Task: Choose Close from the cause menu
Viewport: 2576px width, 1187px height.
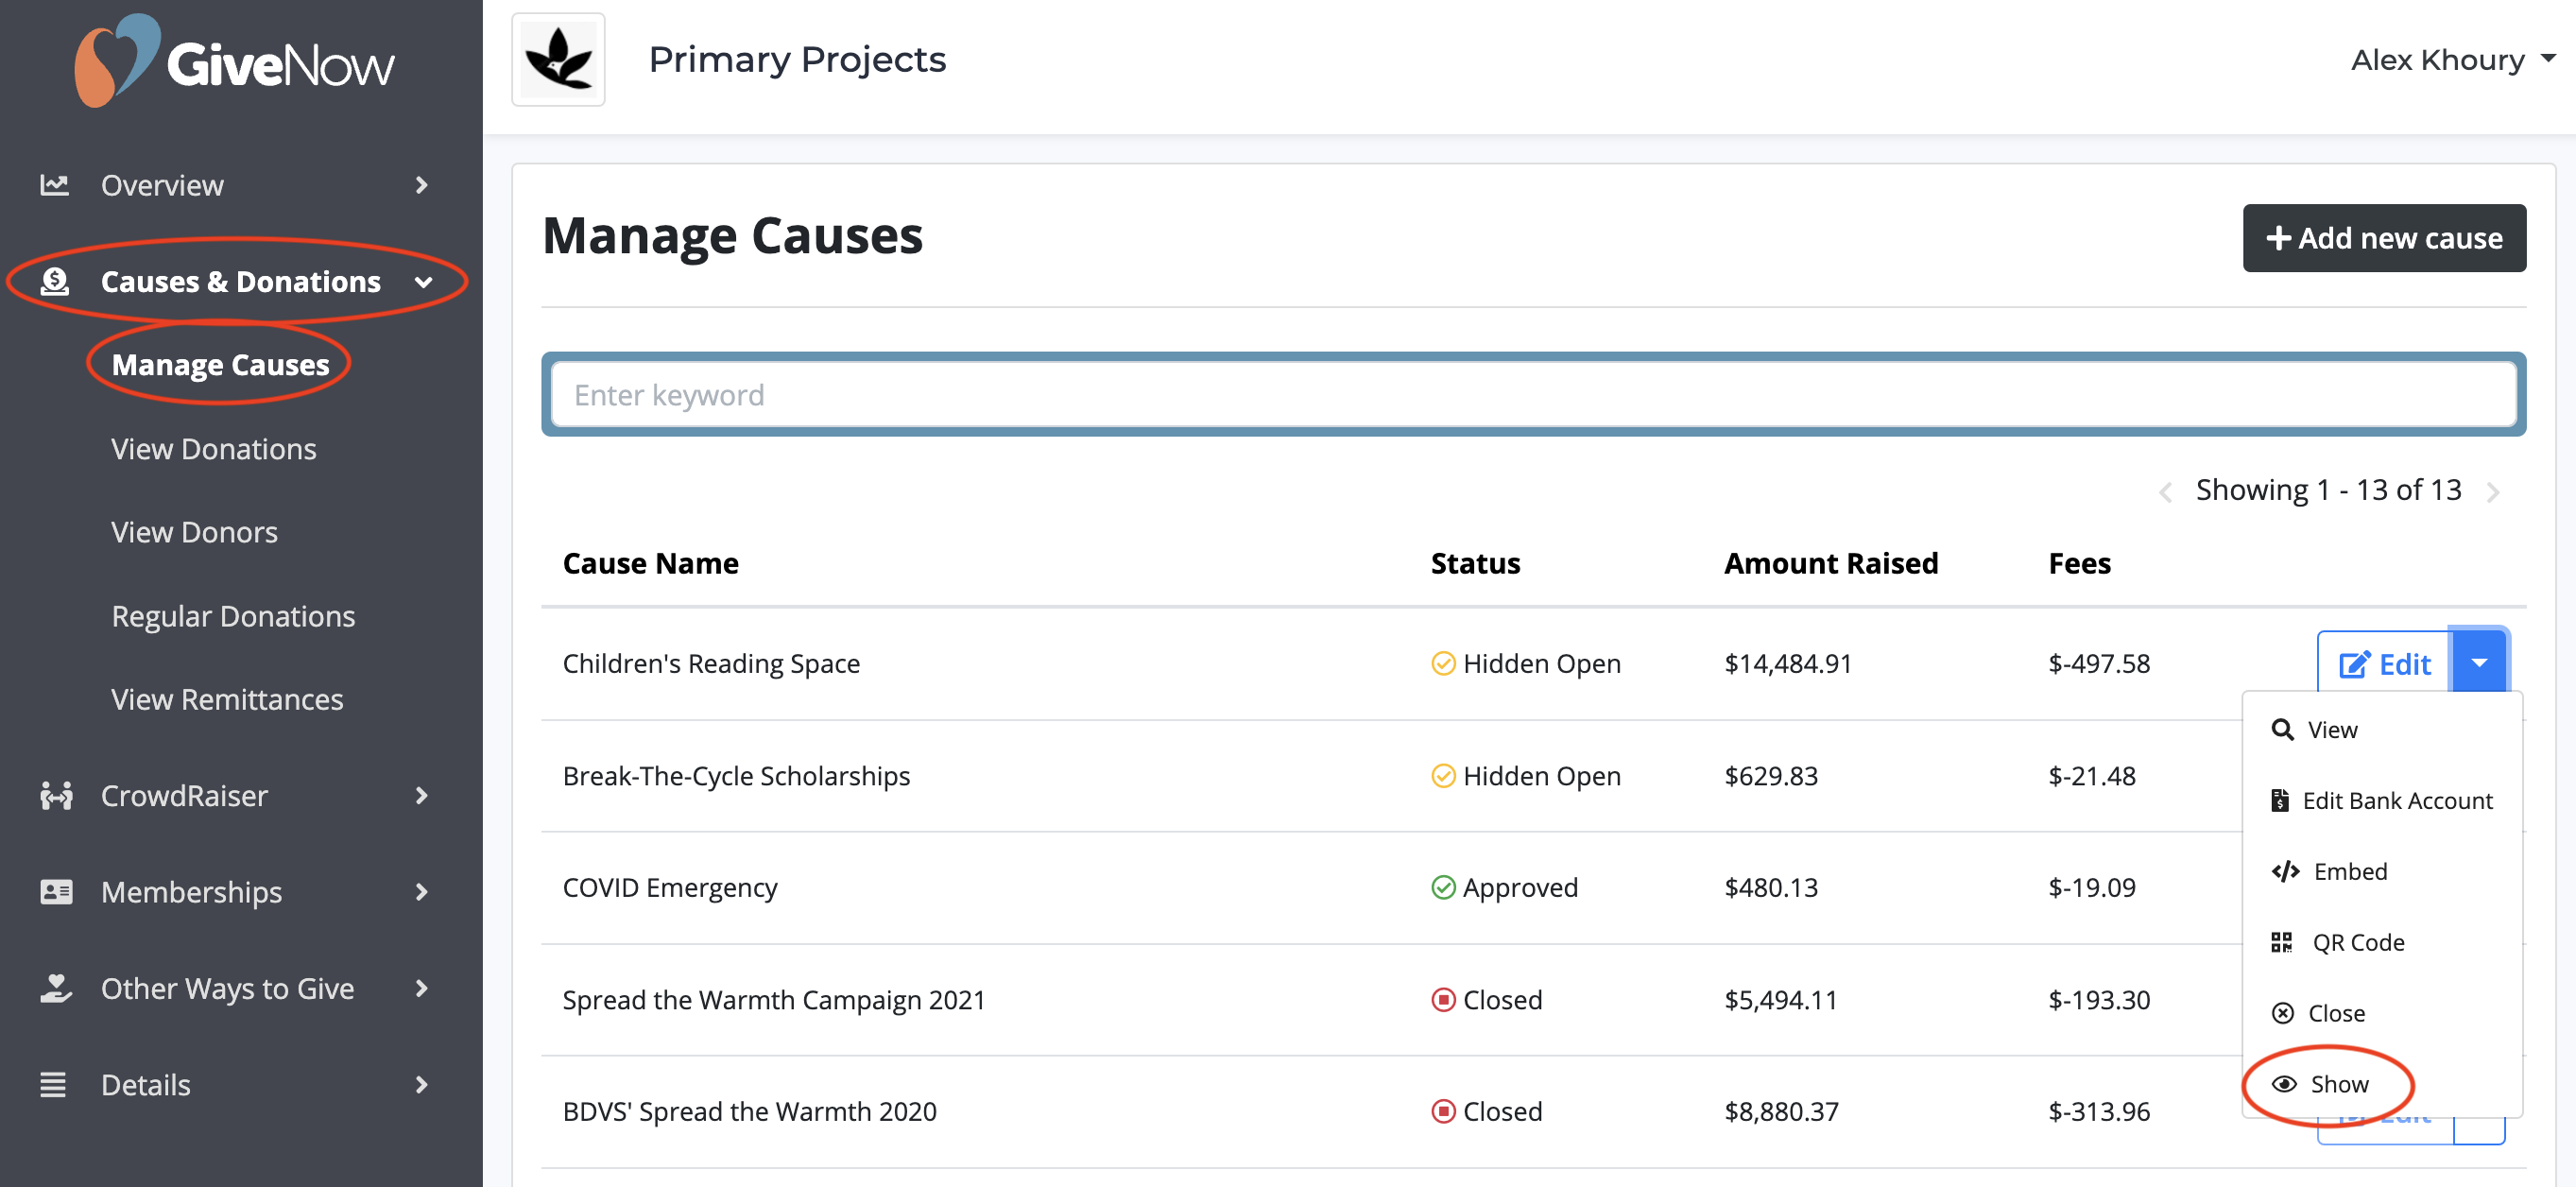Action: point(2318,1014)
